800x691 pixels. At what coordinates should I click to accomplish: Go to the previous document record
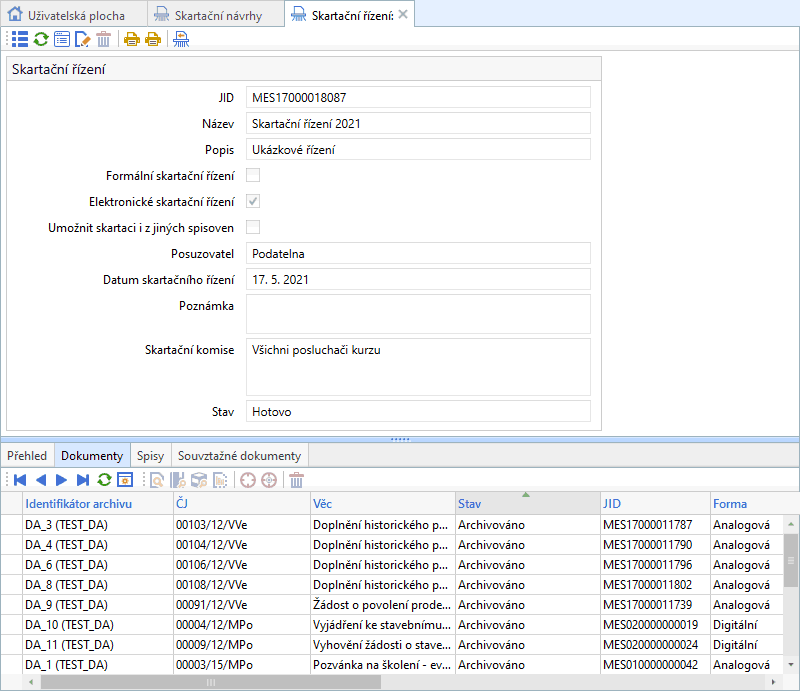[x=41, y=480]
